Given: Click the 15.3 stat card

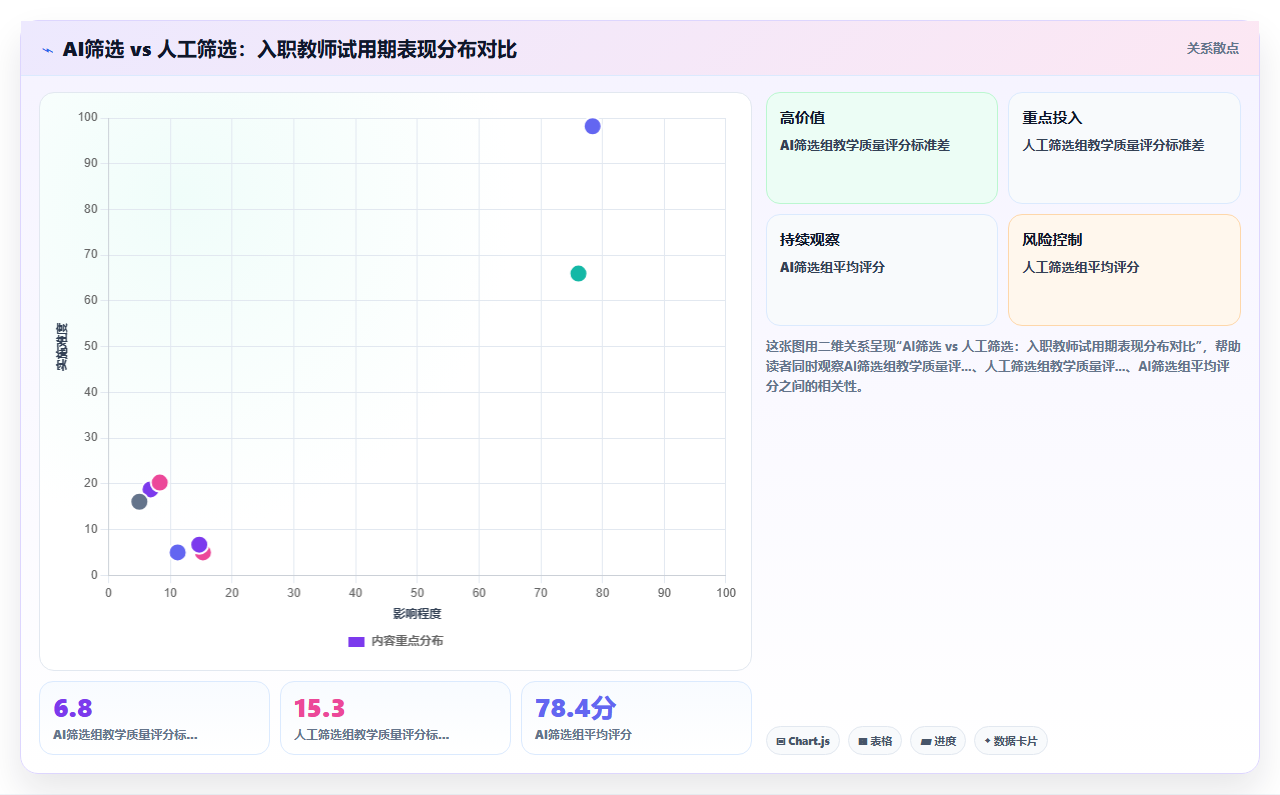Looking at the screenshot, I should pos(395,718).
